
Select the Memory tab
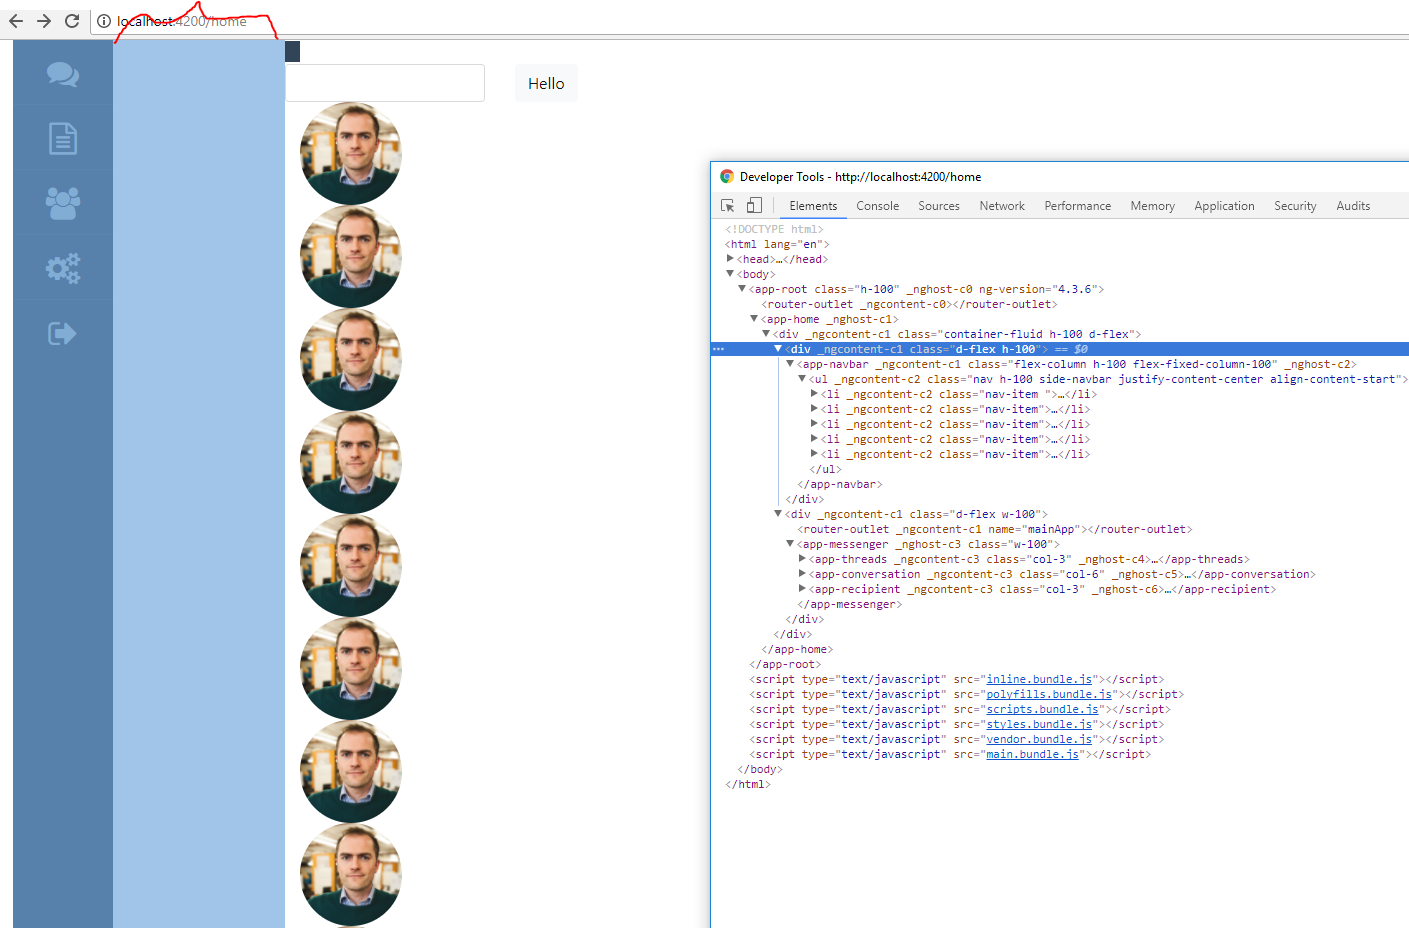(1152, 206)
